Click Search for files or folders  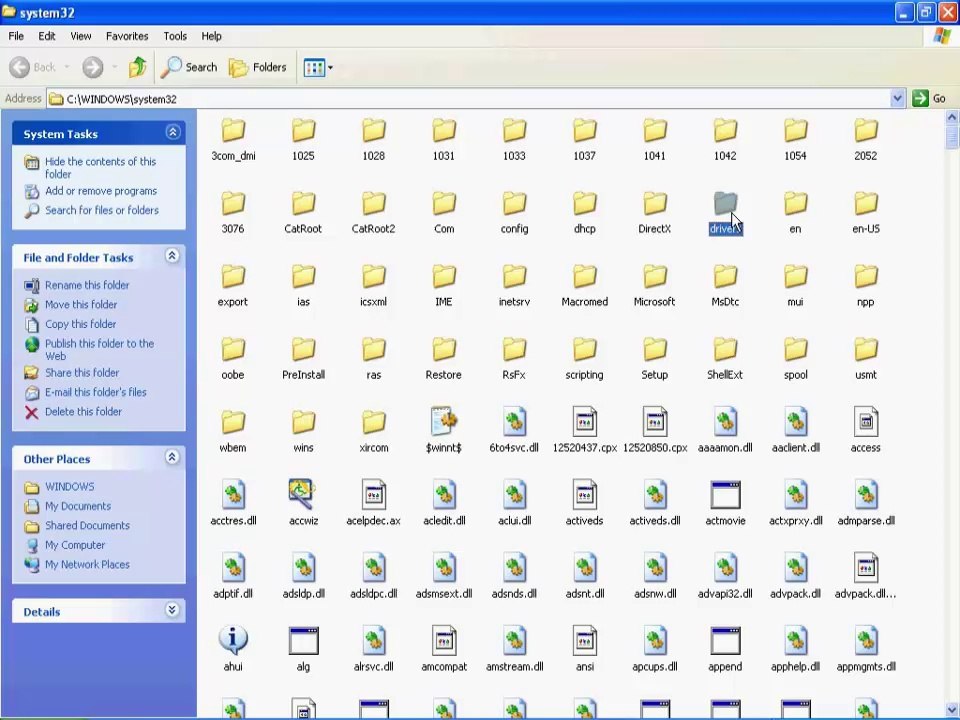coord(102,210)
